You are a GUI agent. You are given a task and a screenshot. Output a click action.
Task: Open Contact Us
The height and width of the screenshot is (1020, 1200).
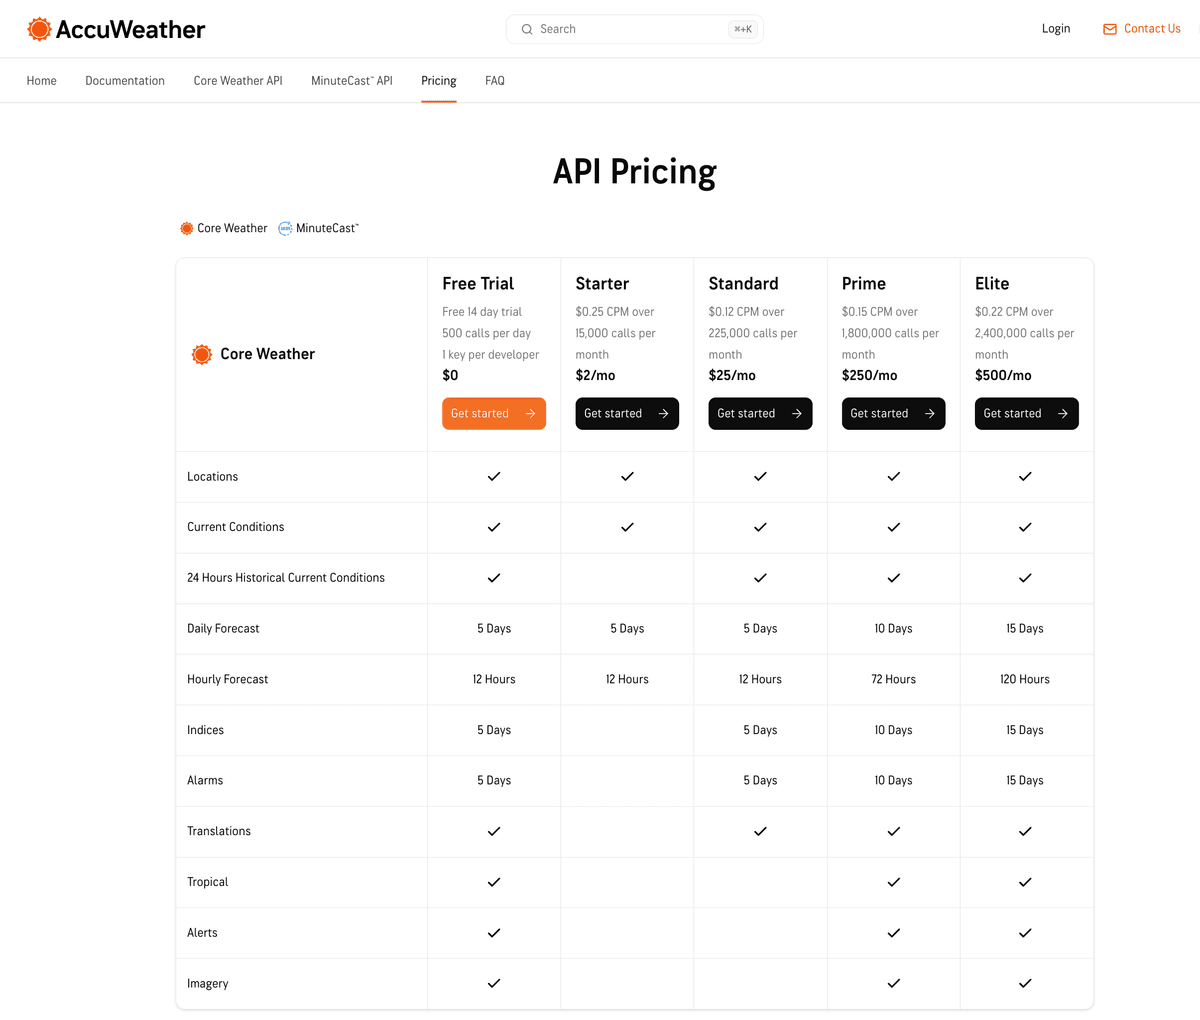tap(1151, 29)
